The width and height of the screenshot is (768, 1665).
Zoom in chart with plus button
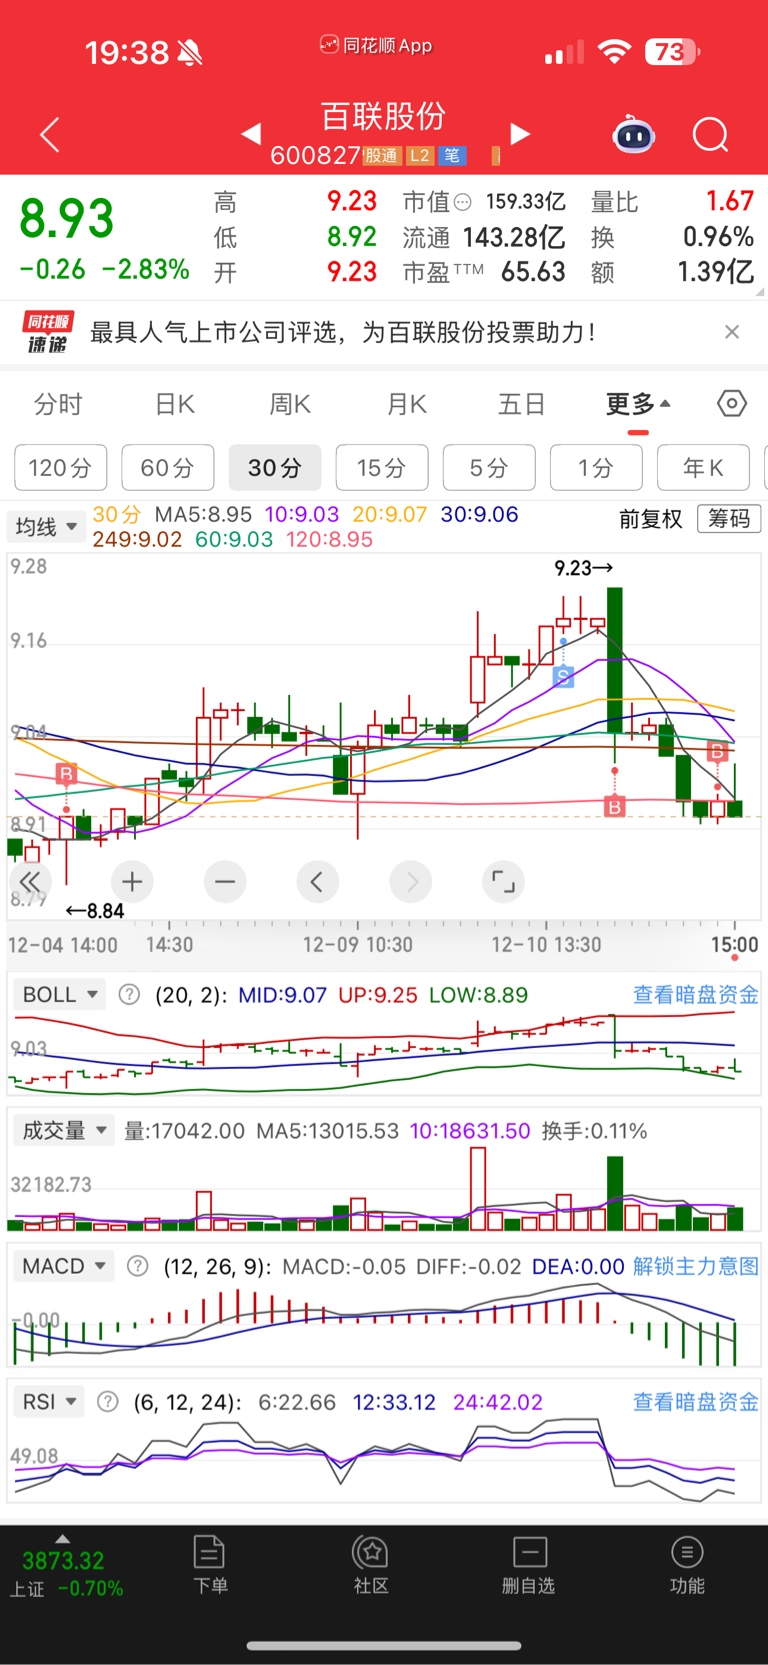(x=132, y=881)
